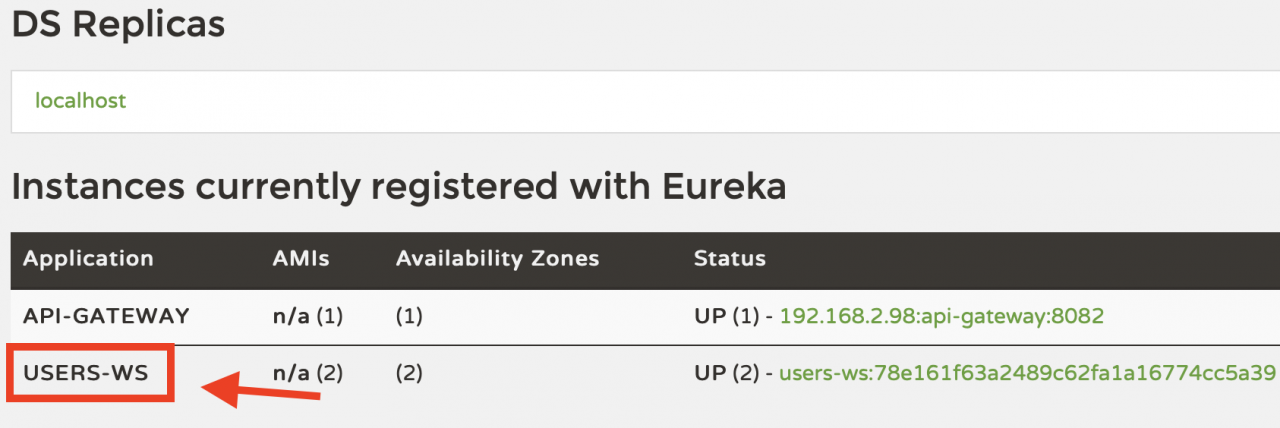This screenshot has width=1280, height=428.
Task: Click the AMIs column header
Action: coord(300,259)
